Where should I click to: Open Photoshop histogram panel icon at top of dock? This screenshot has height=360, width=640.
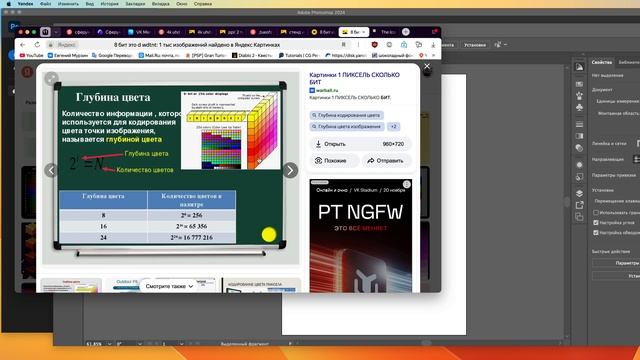point(579,67)
